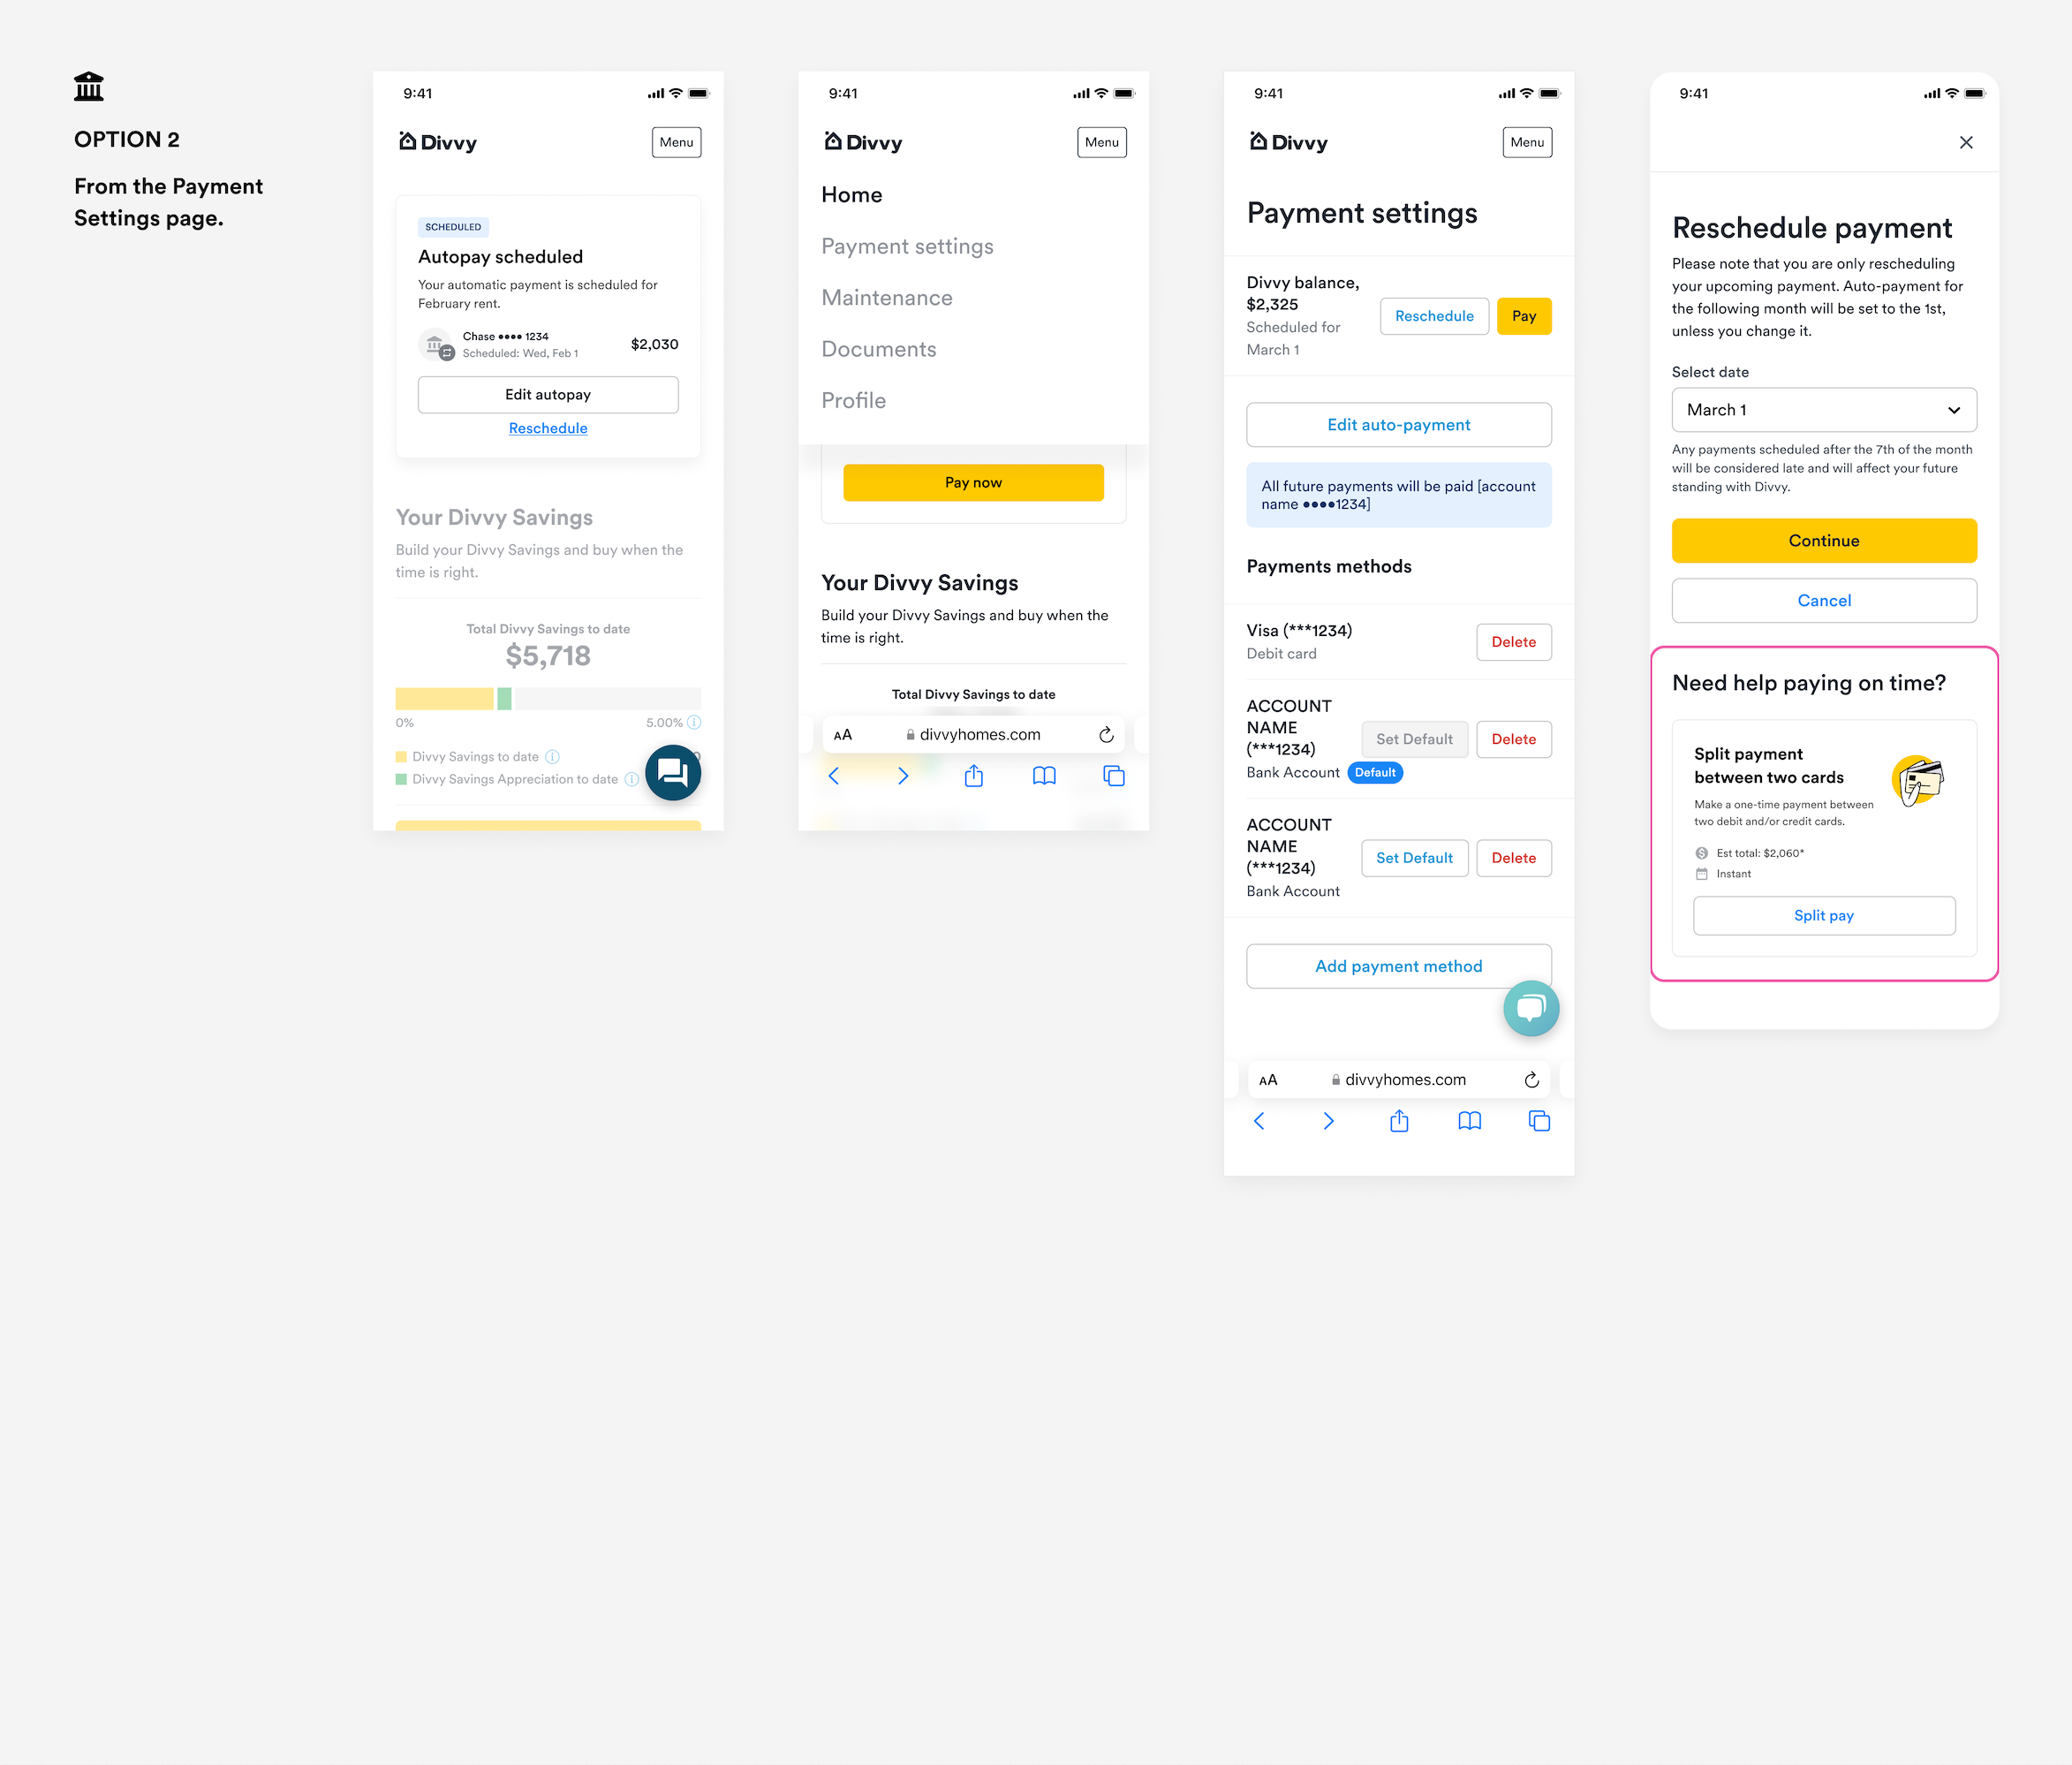This screenshot has height=1765, width=2072.
Task: Click the Cancel button
Action: [1824, 600]
